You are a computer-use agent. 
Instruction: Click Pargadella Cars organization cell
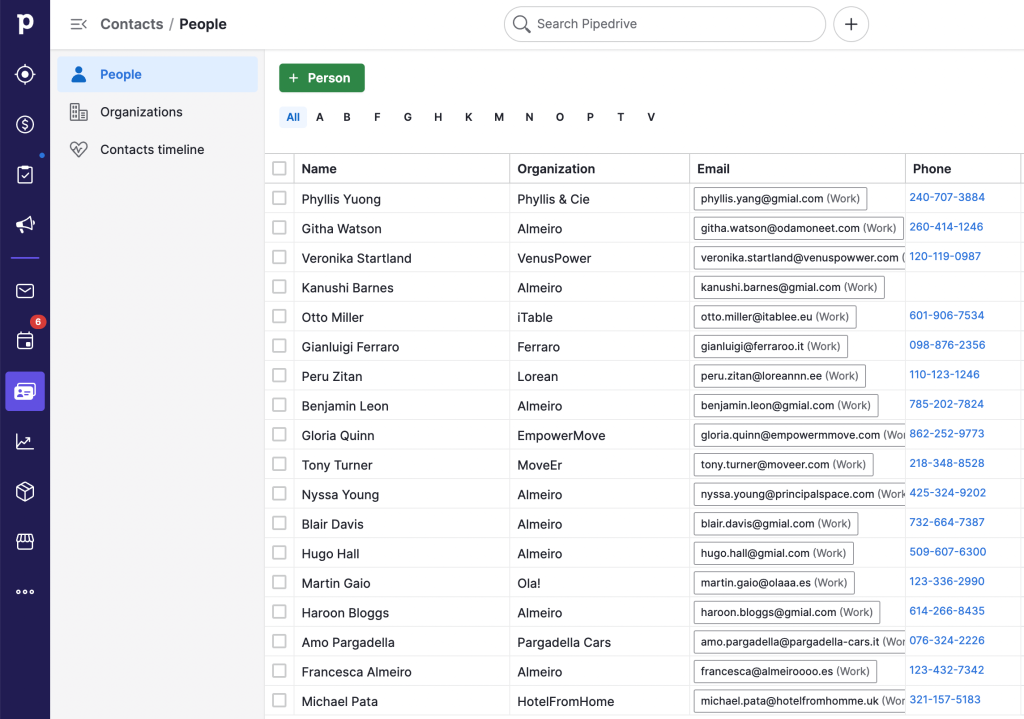(564, 643)
